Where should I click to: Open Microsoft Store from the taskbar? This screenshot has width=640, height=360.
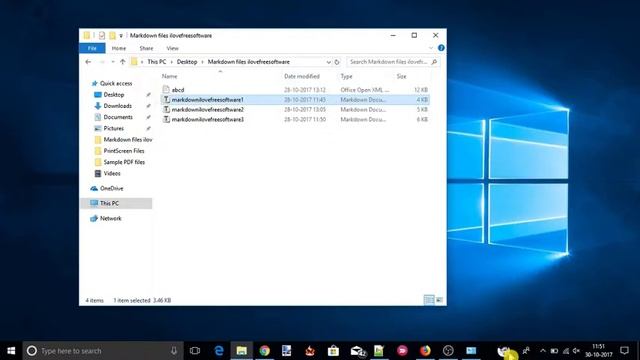click(333, 351)
